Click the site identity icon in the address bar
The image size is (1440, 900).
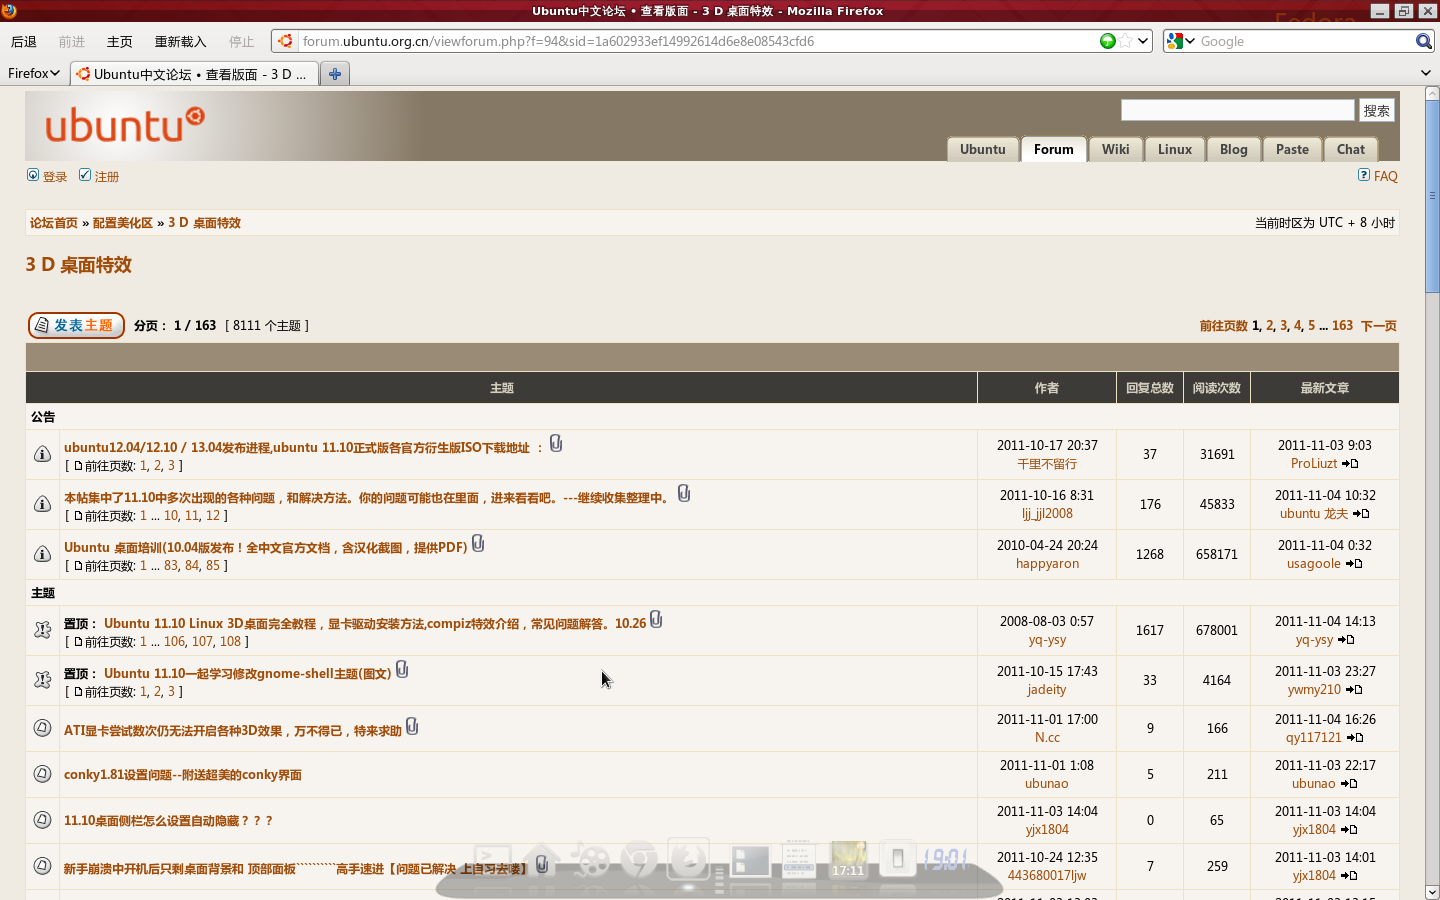coord(286,41)
